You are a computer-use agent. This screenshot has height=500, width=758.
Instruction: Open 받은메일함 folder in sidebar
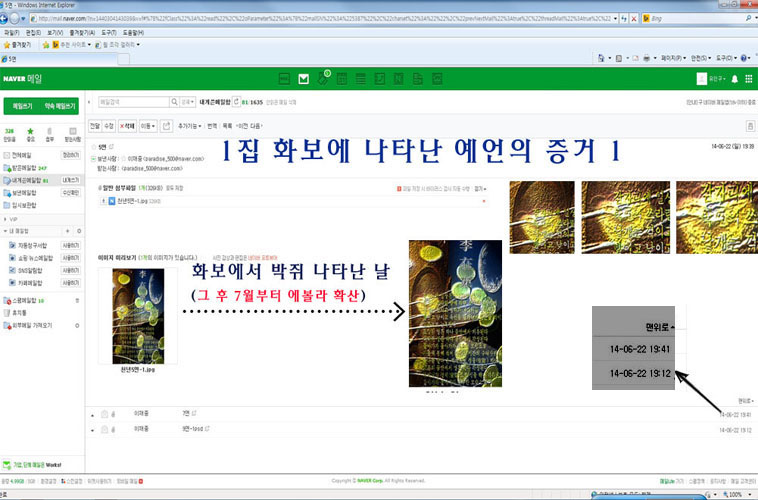pos(29,169)
